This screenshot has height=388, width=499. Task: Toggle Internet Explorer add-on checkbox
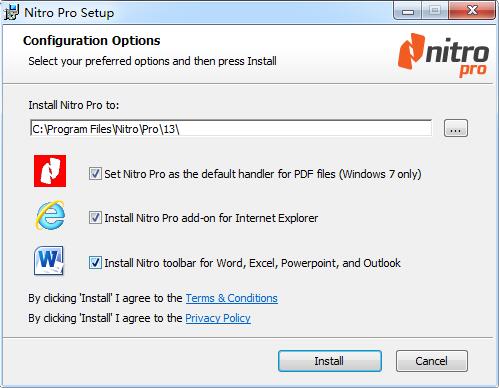pyautogui.click(x=95, y=218)
